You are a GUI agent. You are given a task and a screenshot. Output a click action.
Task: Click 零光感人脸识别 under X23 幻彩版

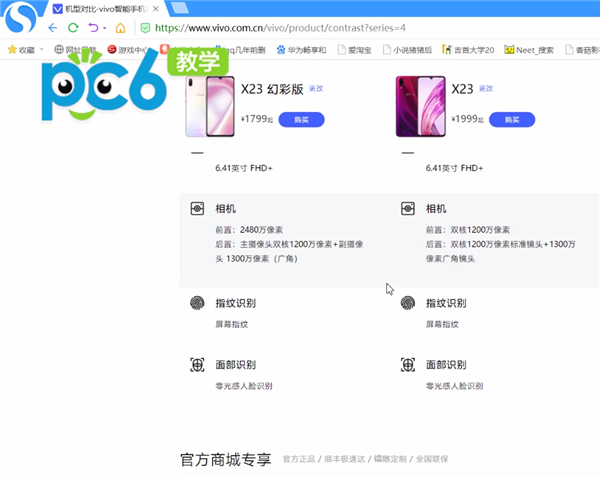(x=244, y=386)
